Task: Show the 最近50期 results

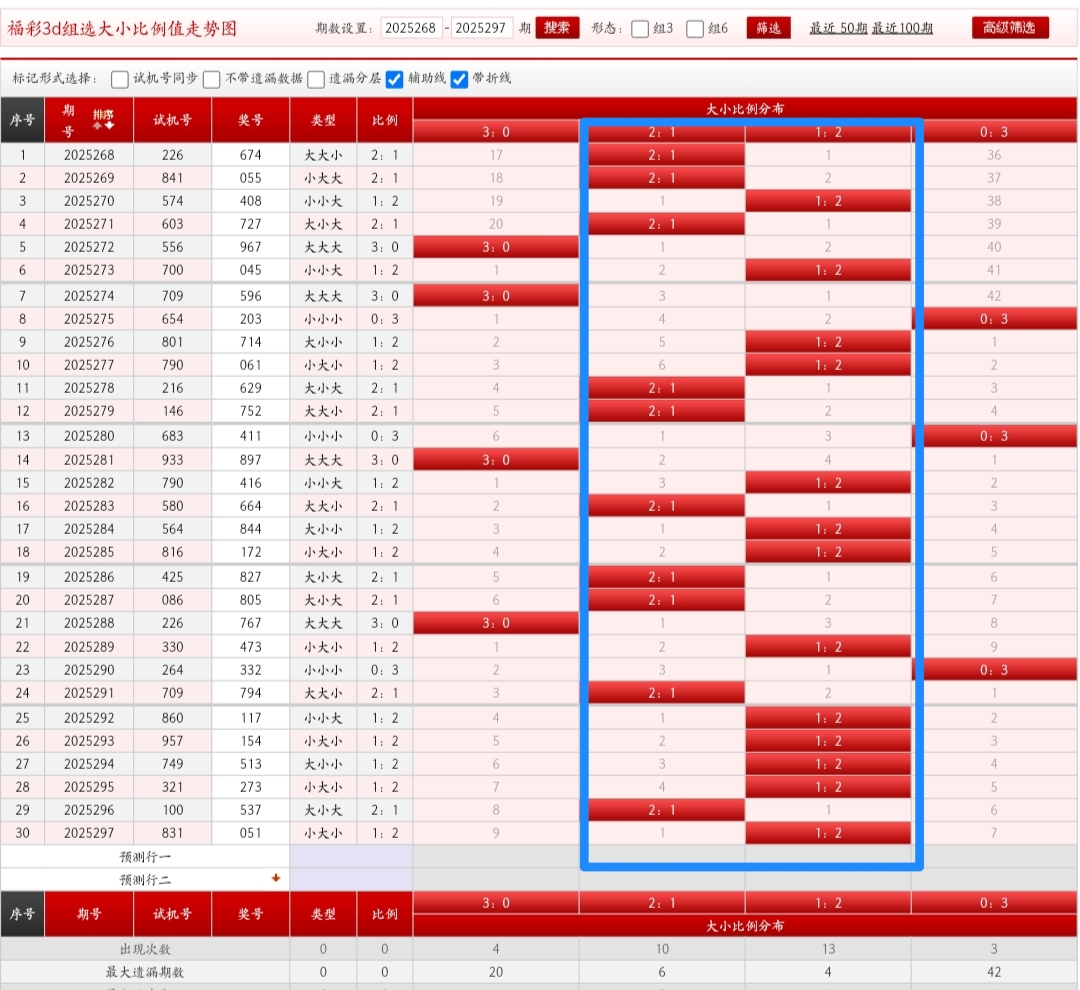Action: coord(838,29)
